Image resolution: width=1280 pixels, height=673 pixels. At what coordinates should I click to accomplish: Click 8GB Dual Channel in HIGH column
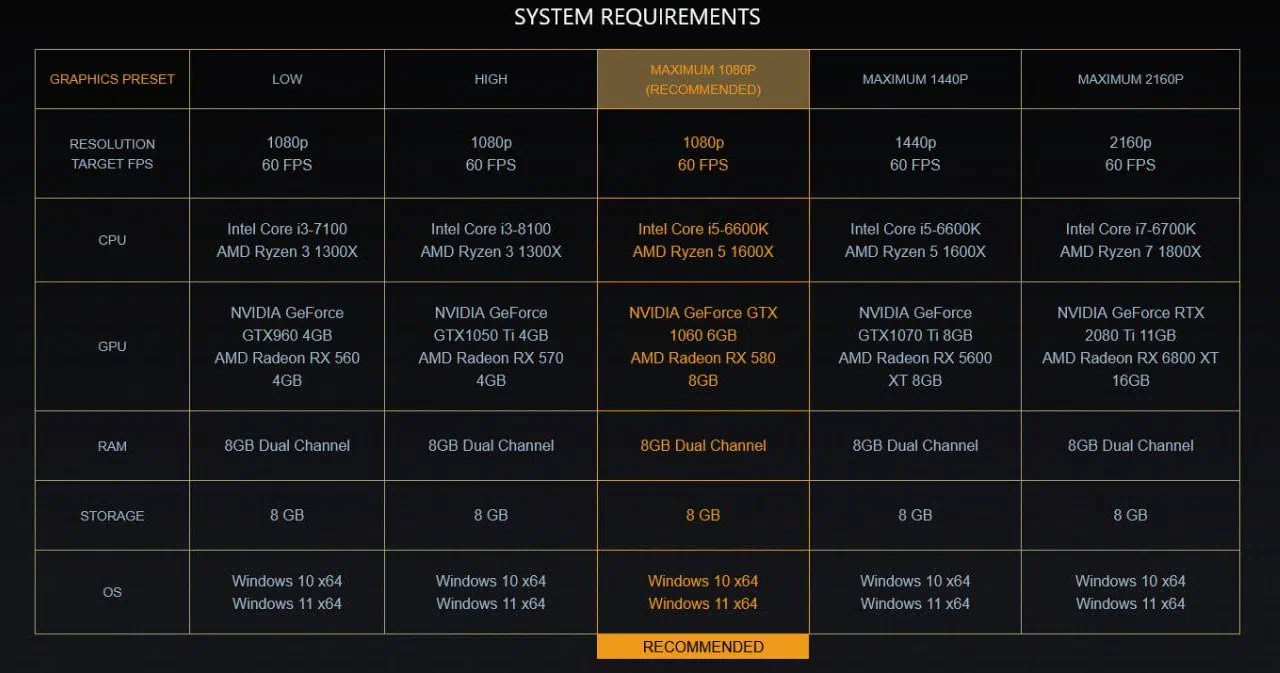click(x=491, y=446)
